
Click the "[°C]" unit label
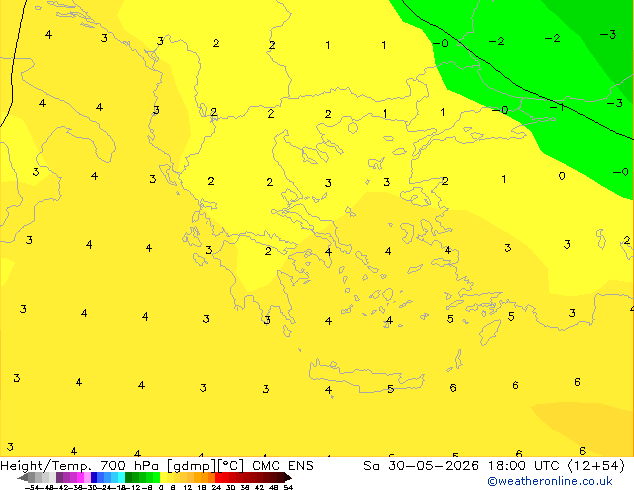pyautogui.click(x=231, y=466)
